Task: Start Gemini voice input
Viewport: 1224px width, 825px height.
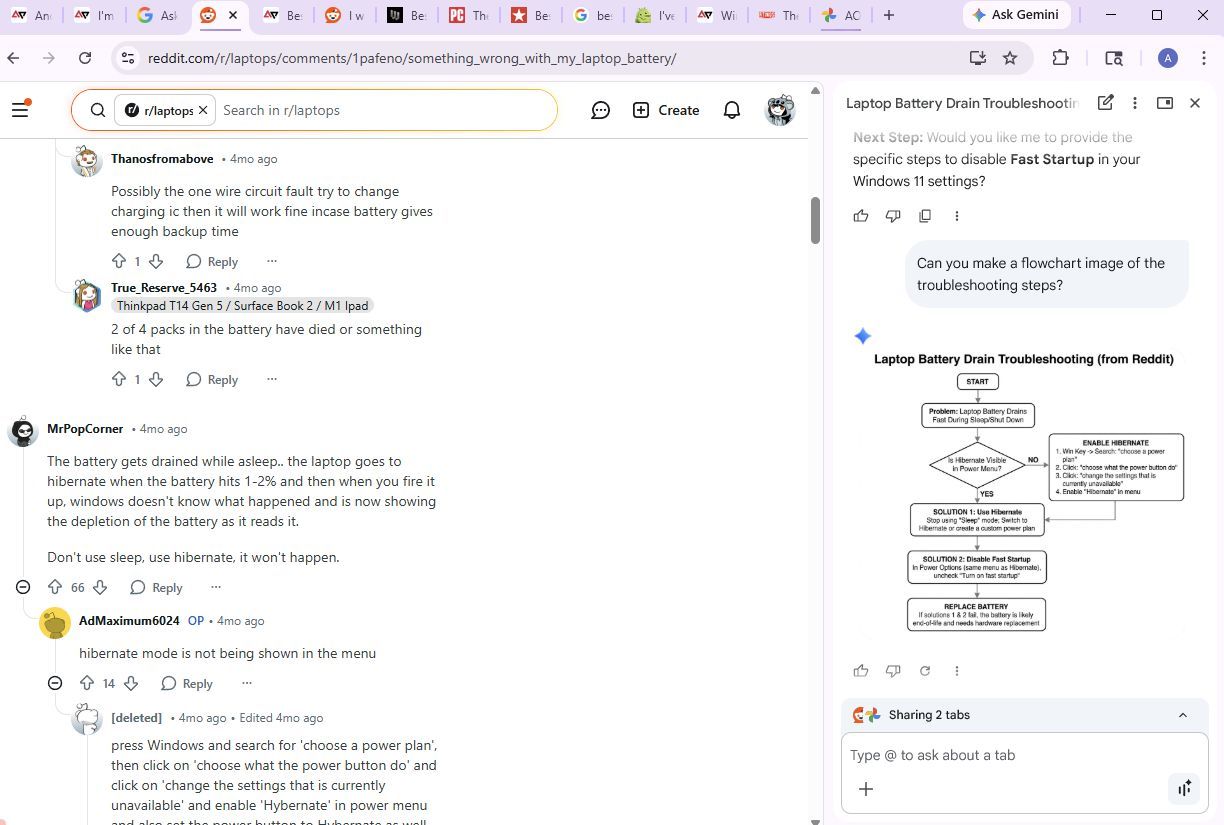Action: point(1184,789)
